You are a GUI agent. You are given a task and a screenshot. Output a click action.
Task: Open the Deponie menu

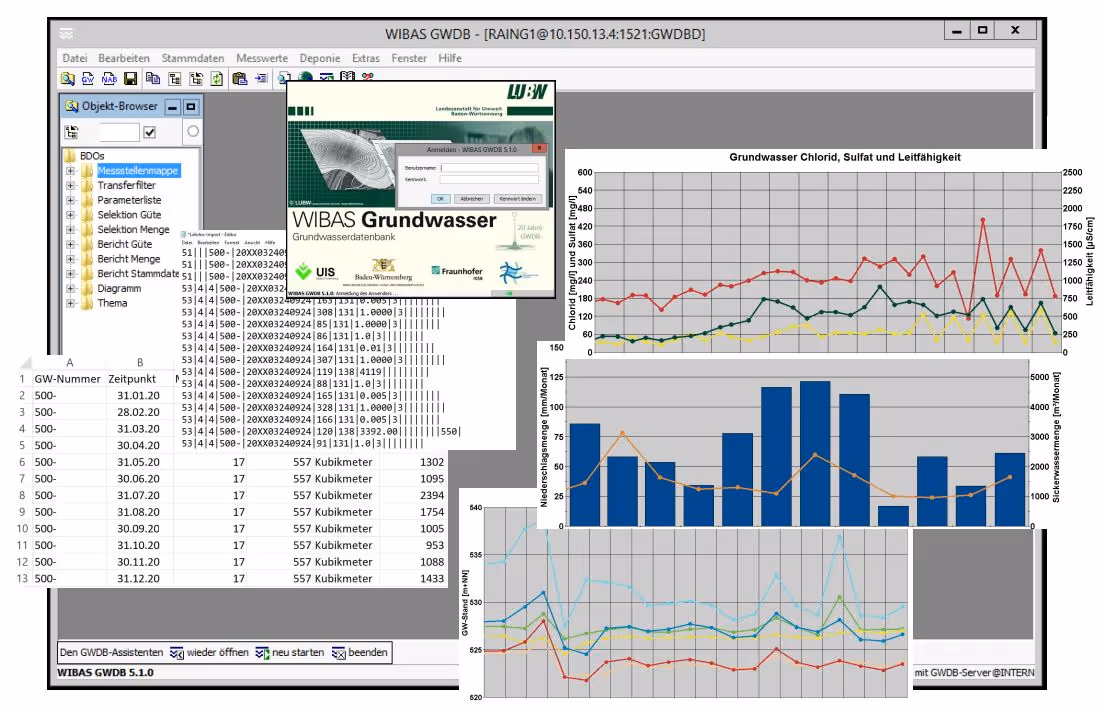320,58
